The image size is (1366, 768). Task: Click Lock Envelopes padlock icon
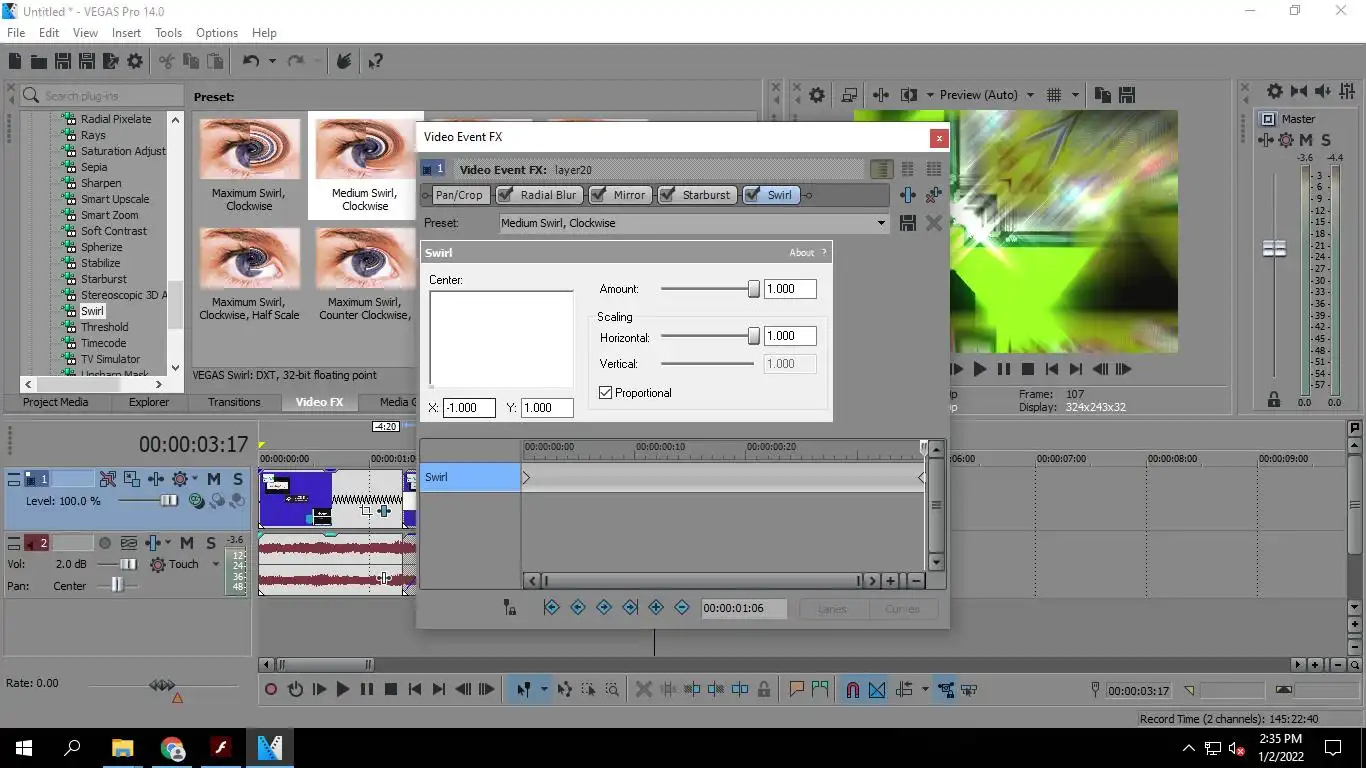click(x=764, y=689)
